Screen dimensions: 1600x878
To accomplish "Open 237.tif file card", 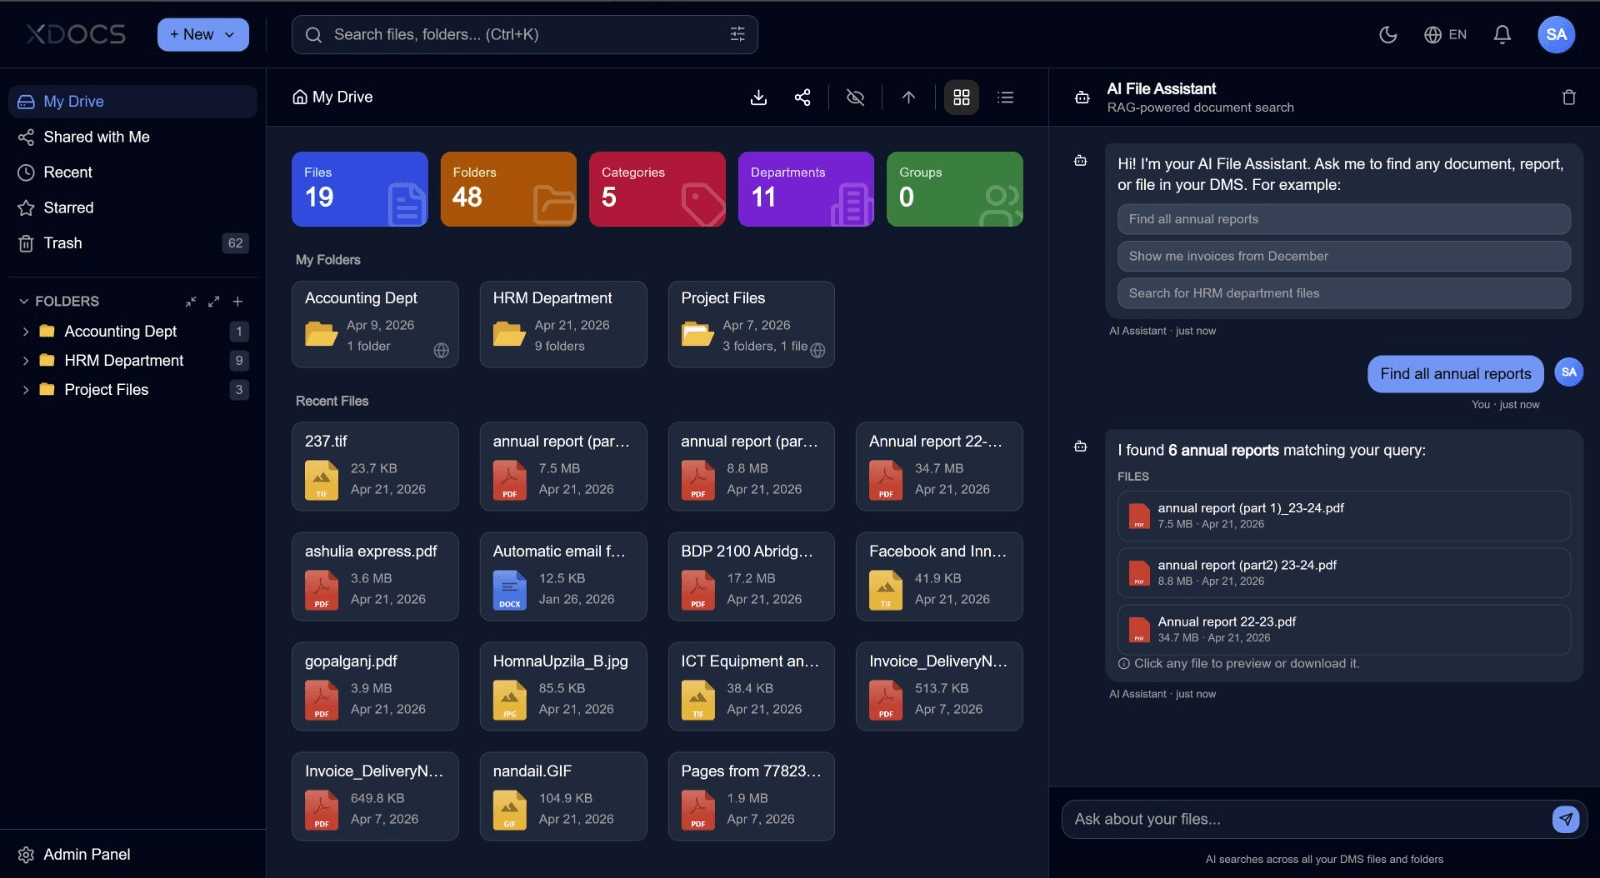I will tap(375, 466).
